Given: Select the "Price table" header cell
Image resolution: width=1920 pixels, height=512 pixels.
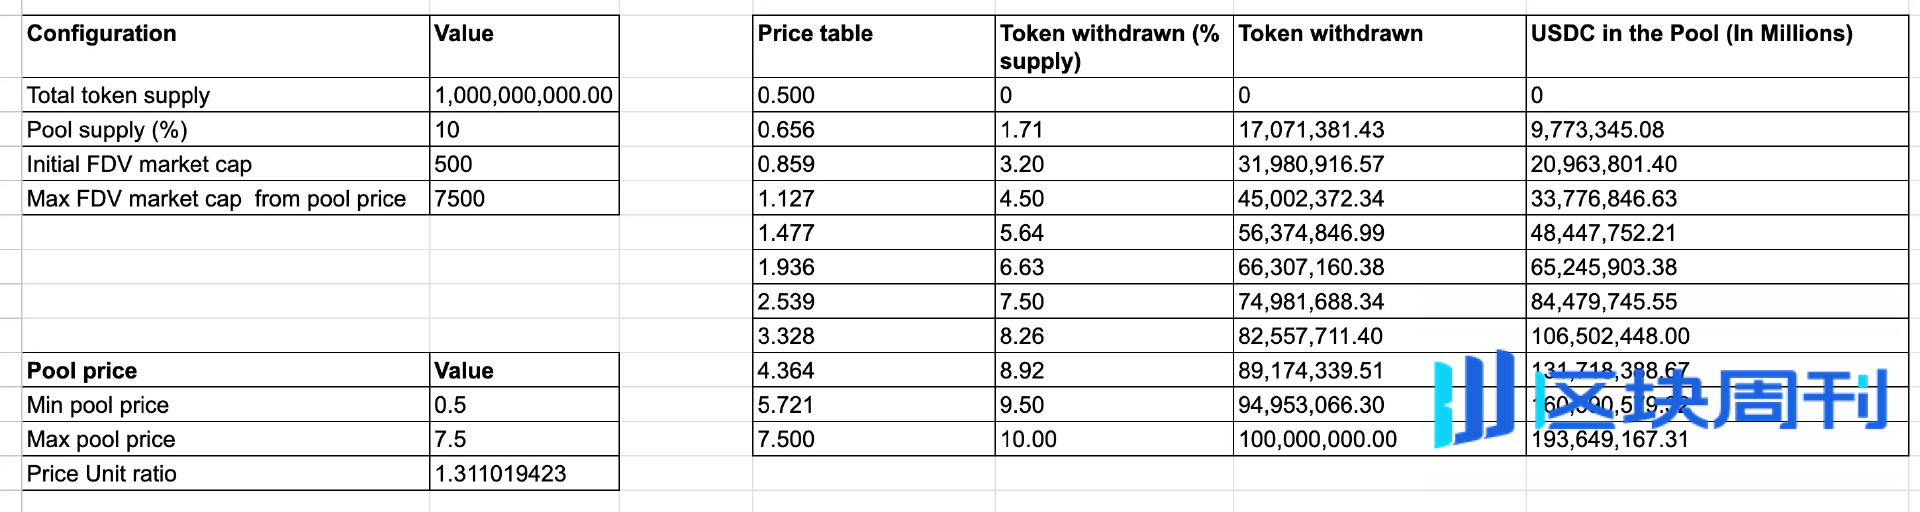Looking at the screenshot, I should click(x=873, y=46).
